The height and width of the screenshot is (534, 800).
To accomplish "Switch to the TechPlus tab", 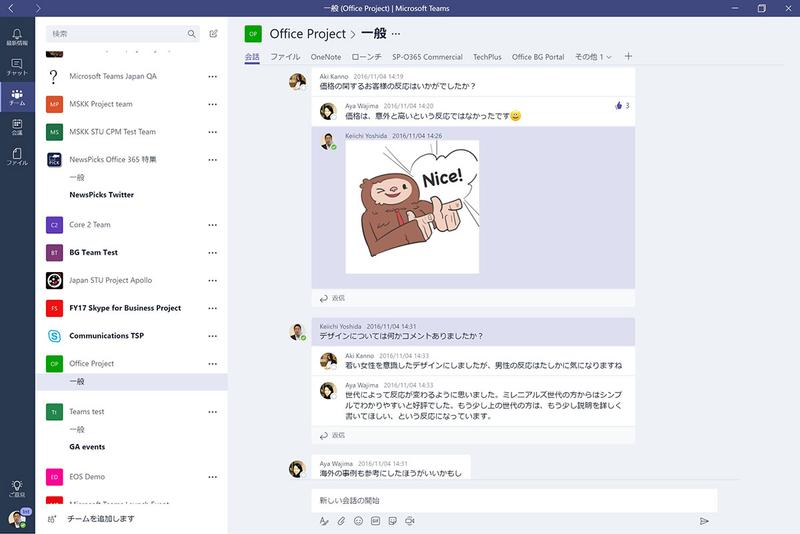I will [487, 57].
